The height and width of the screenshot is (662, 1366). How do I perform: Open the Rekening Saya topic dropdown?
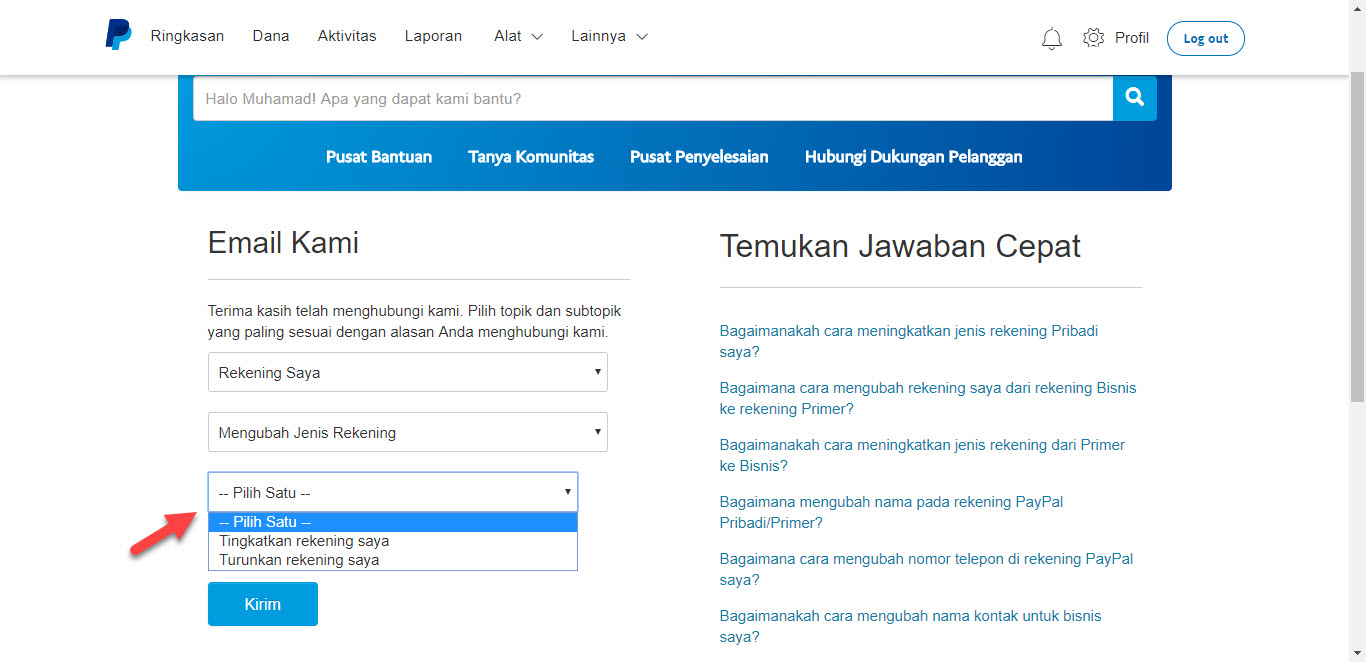[407, 371]
